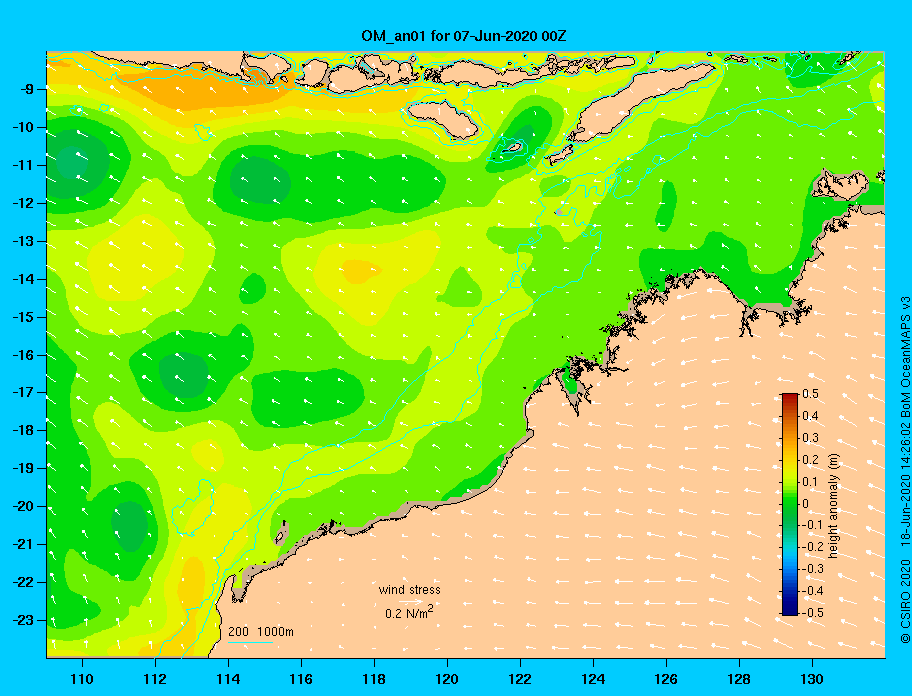Click Sumba island near 119E 10S

click(x=443, y=119)
